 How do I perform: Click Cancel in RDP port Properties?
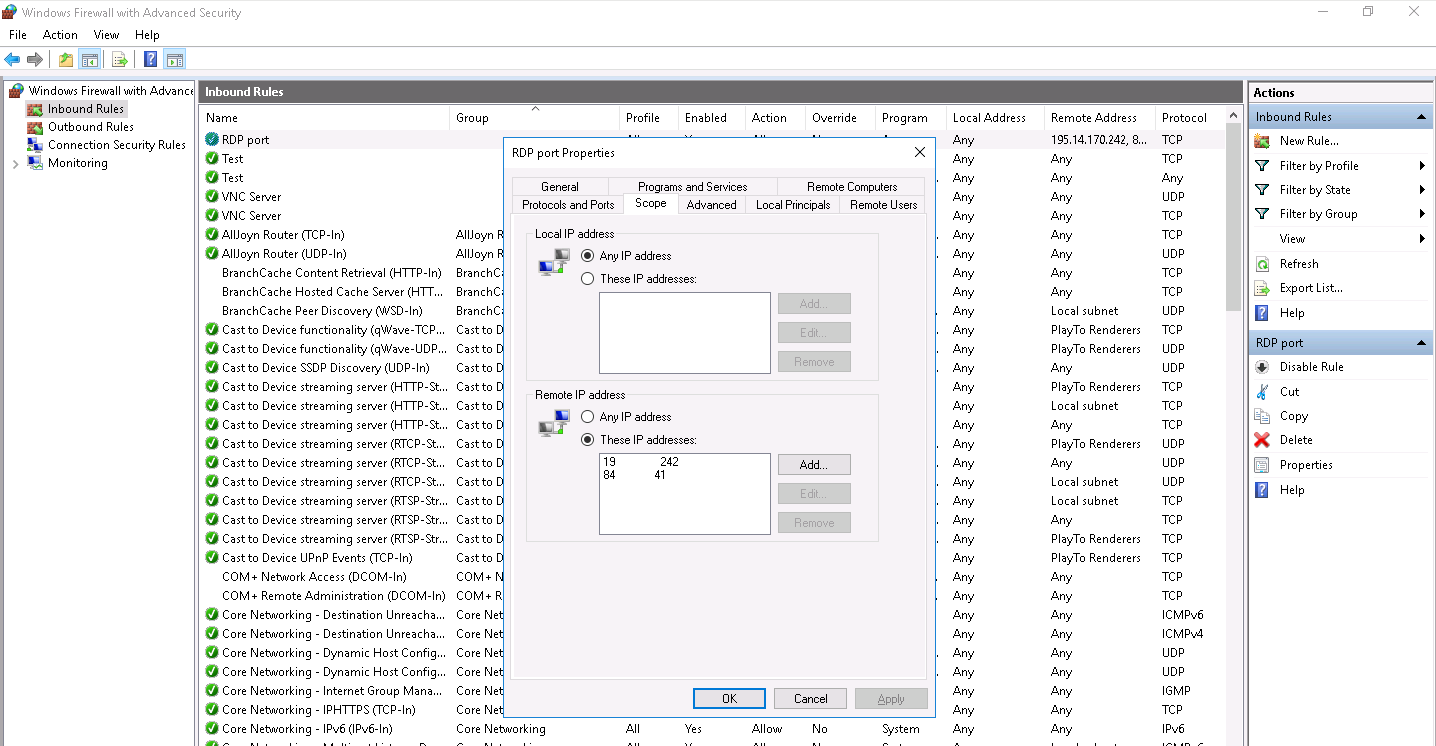pos(810,699)
